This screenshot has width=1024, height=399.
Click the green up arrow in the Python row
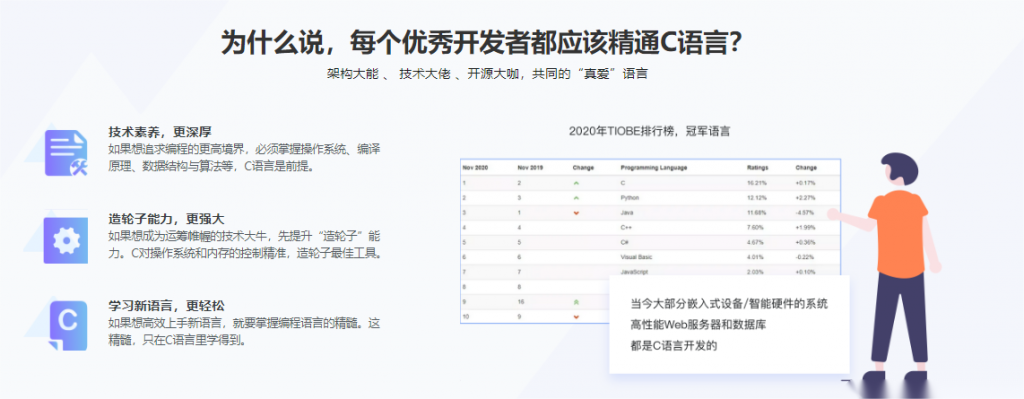pos(576,197)
